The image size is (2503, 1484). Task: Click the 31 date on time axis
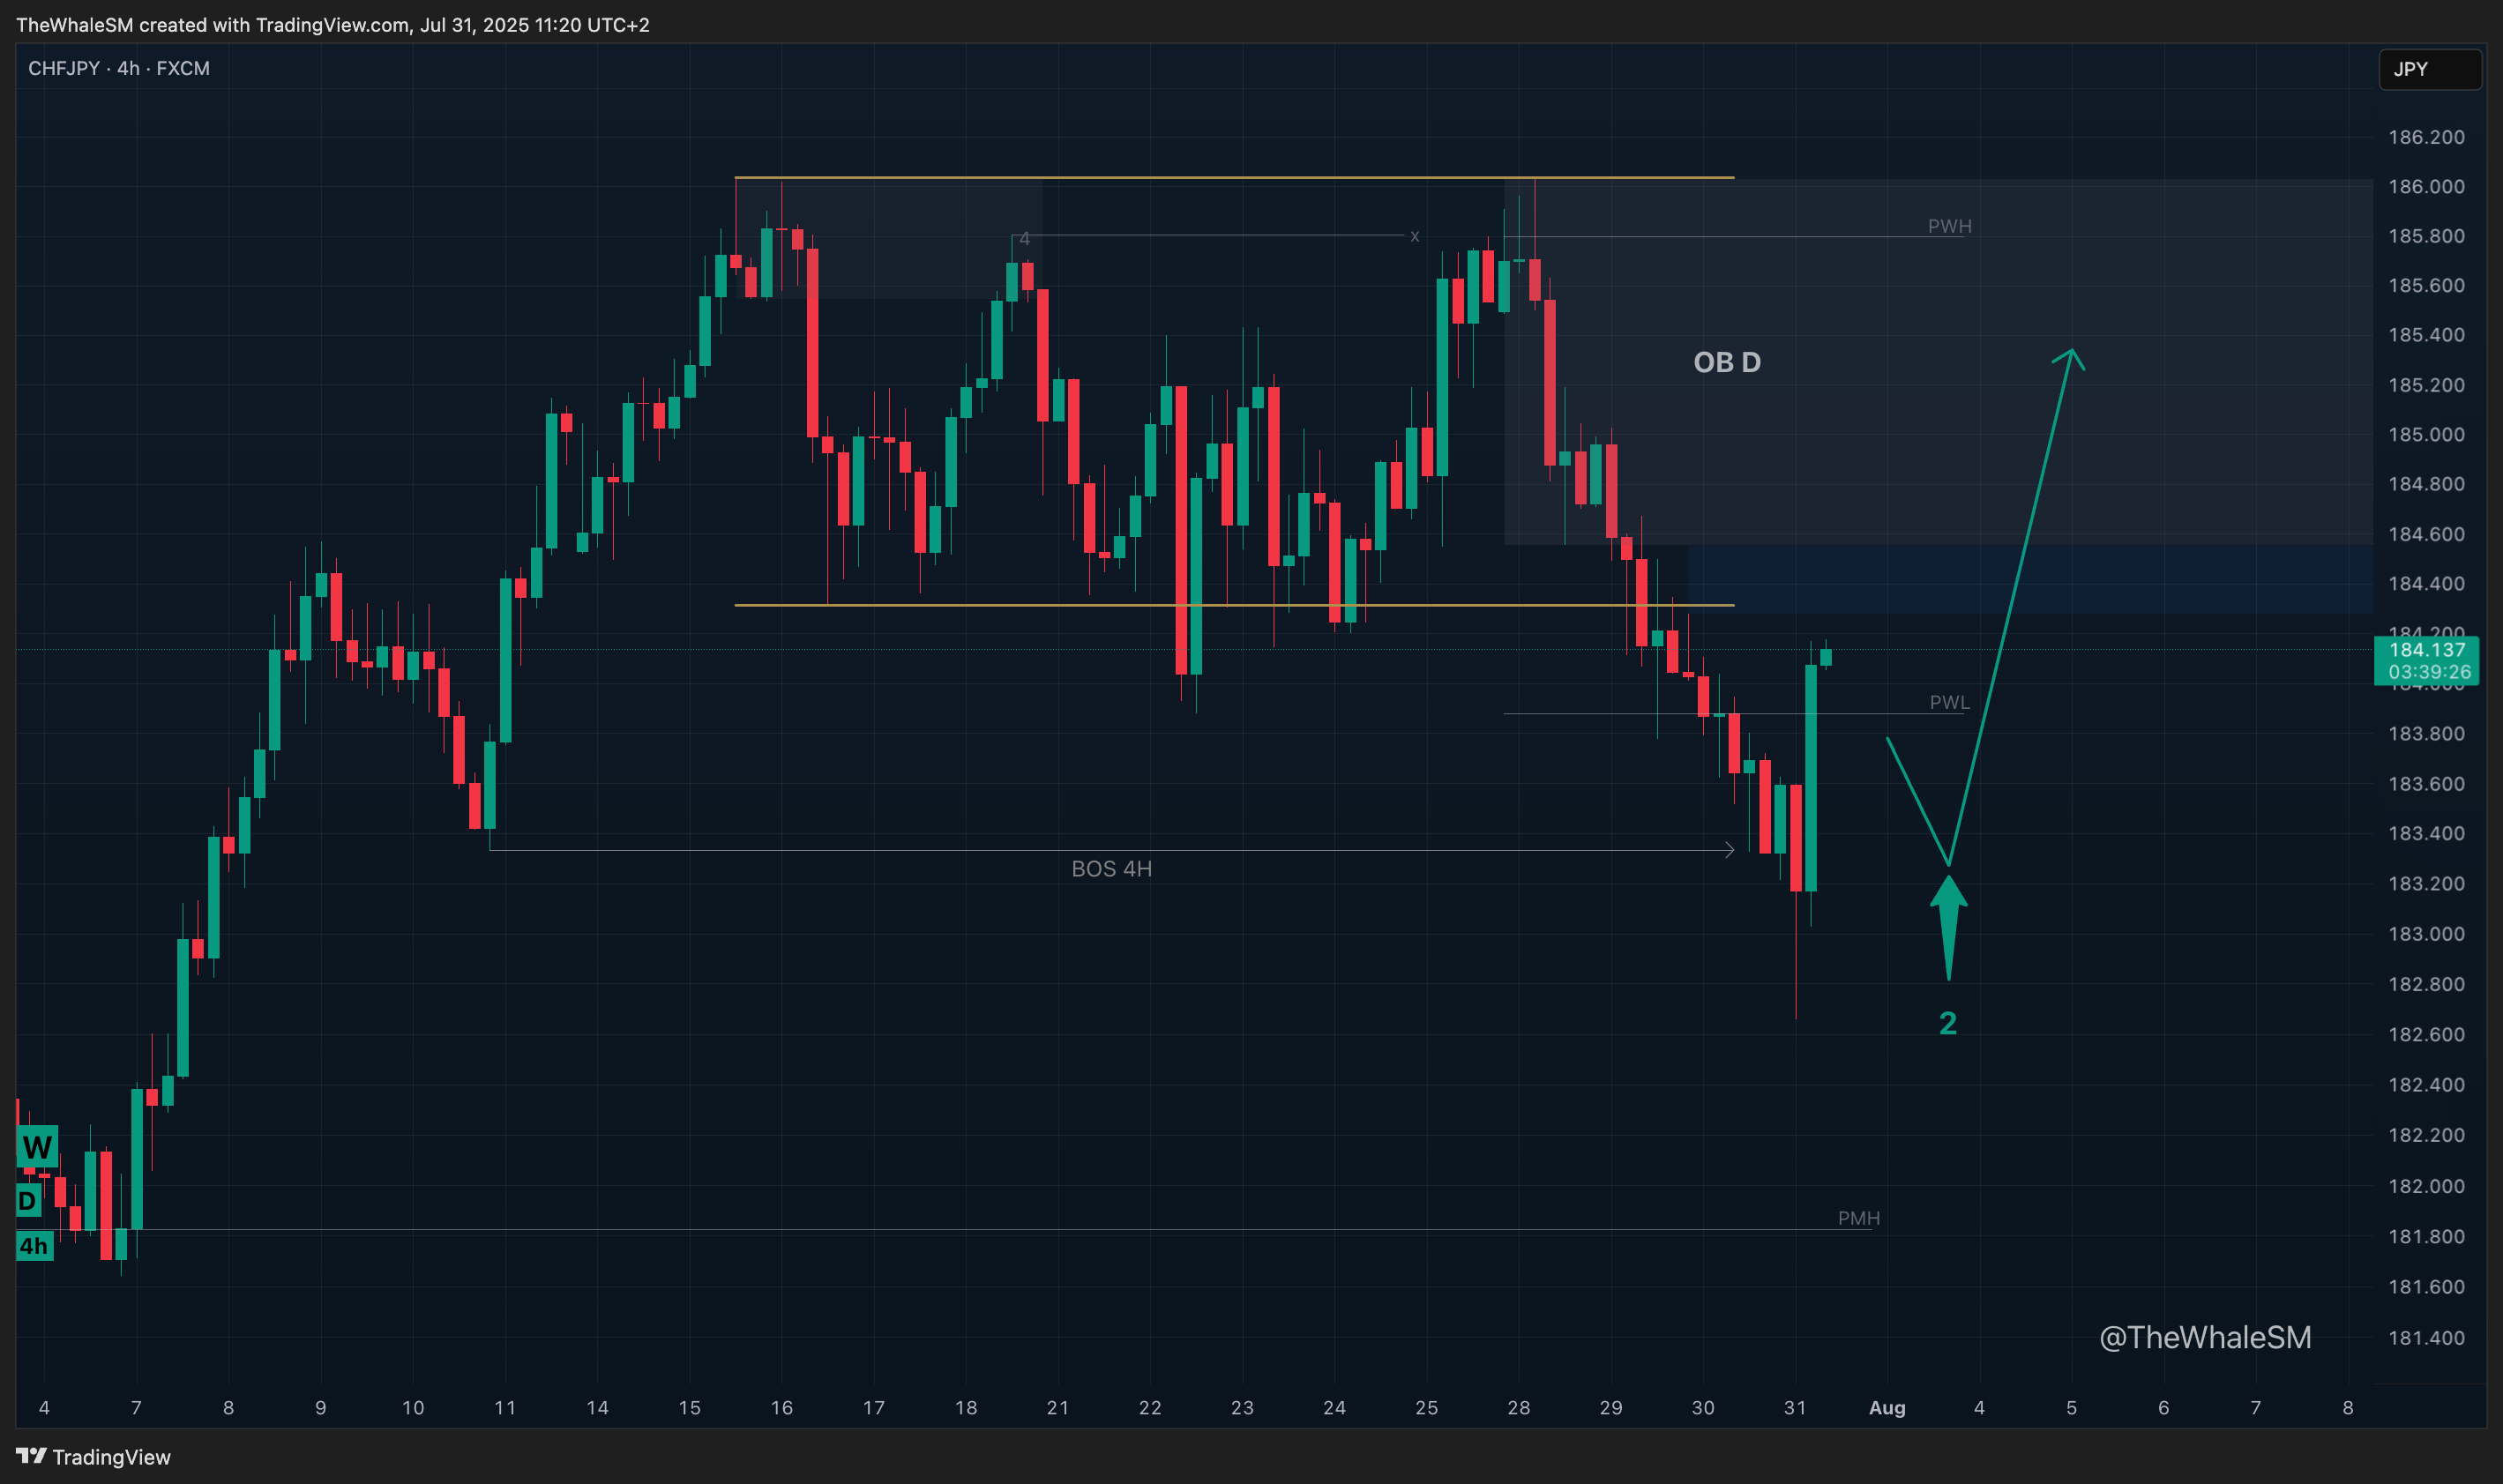pos(1795,1407)
